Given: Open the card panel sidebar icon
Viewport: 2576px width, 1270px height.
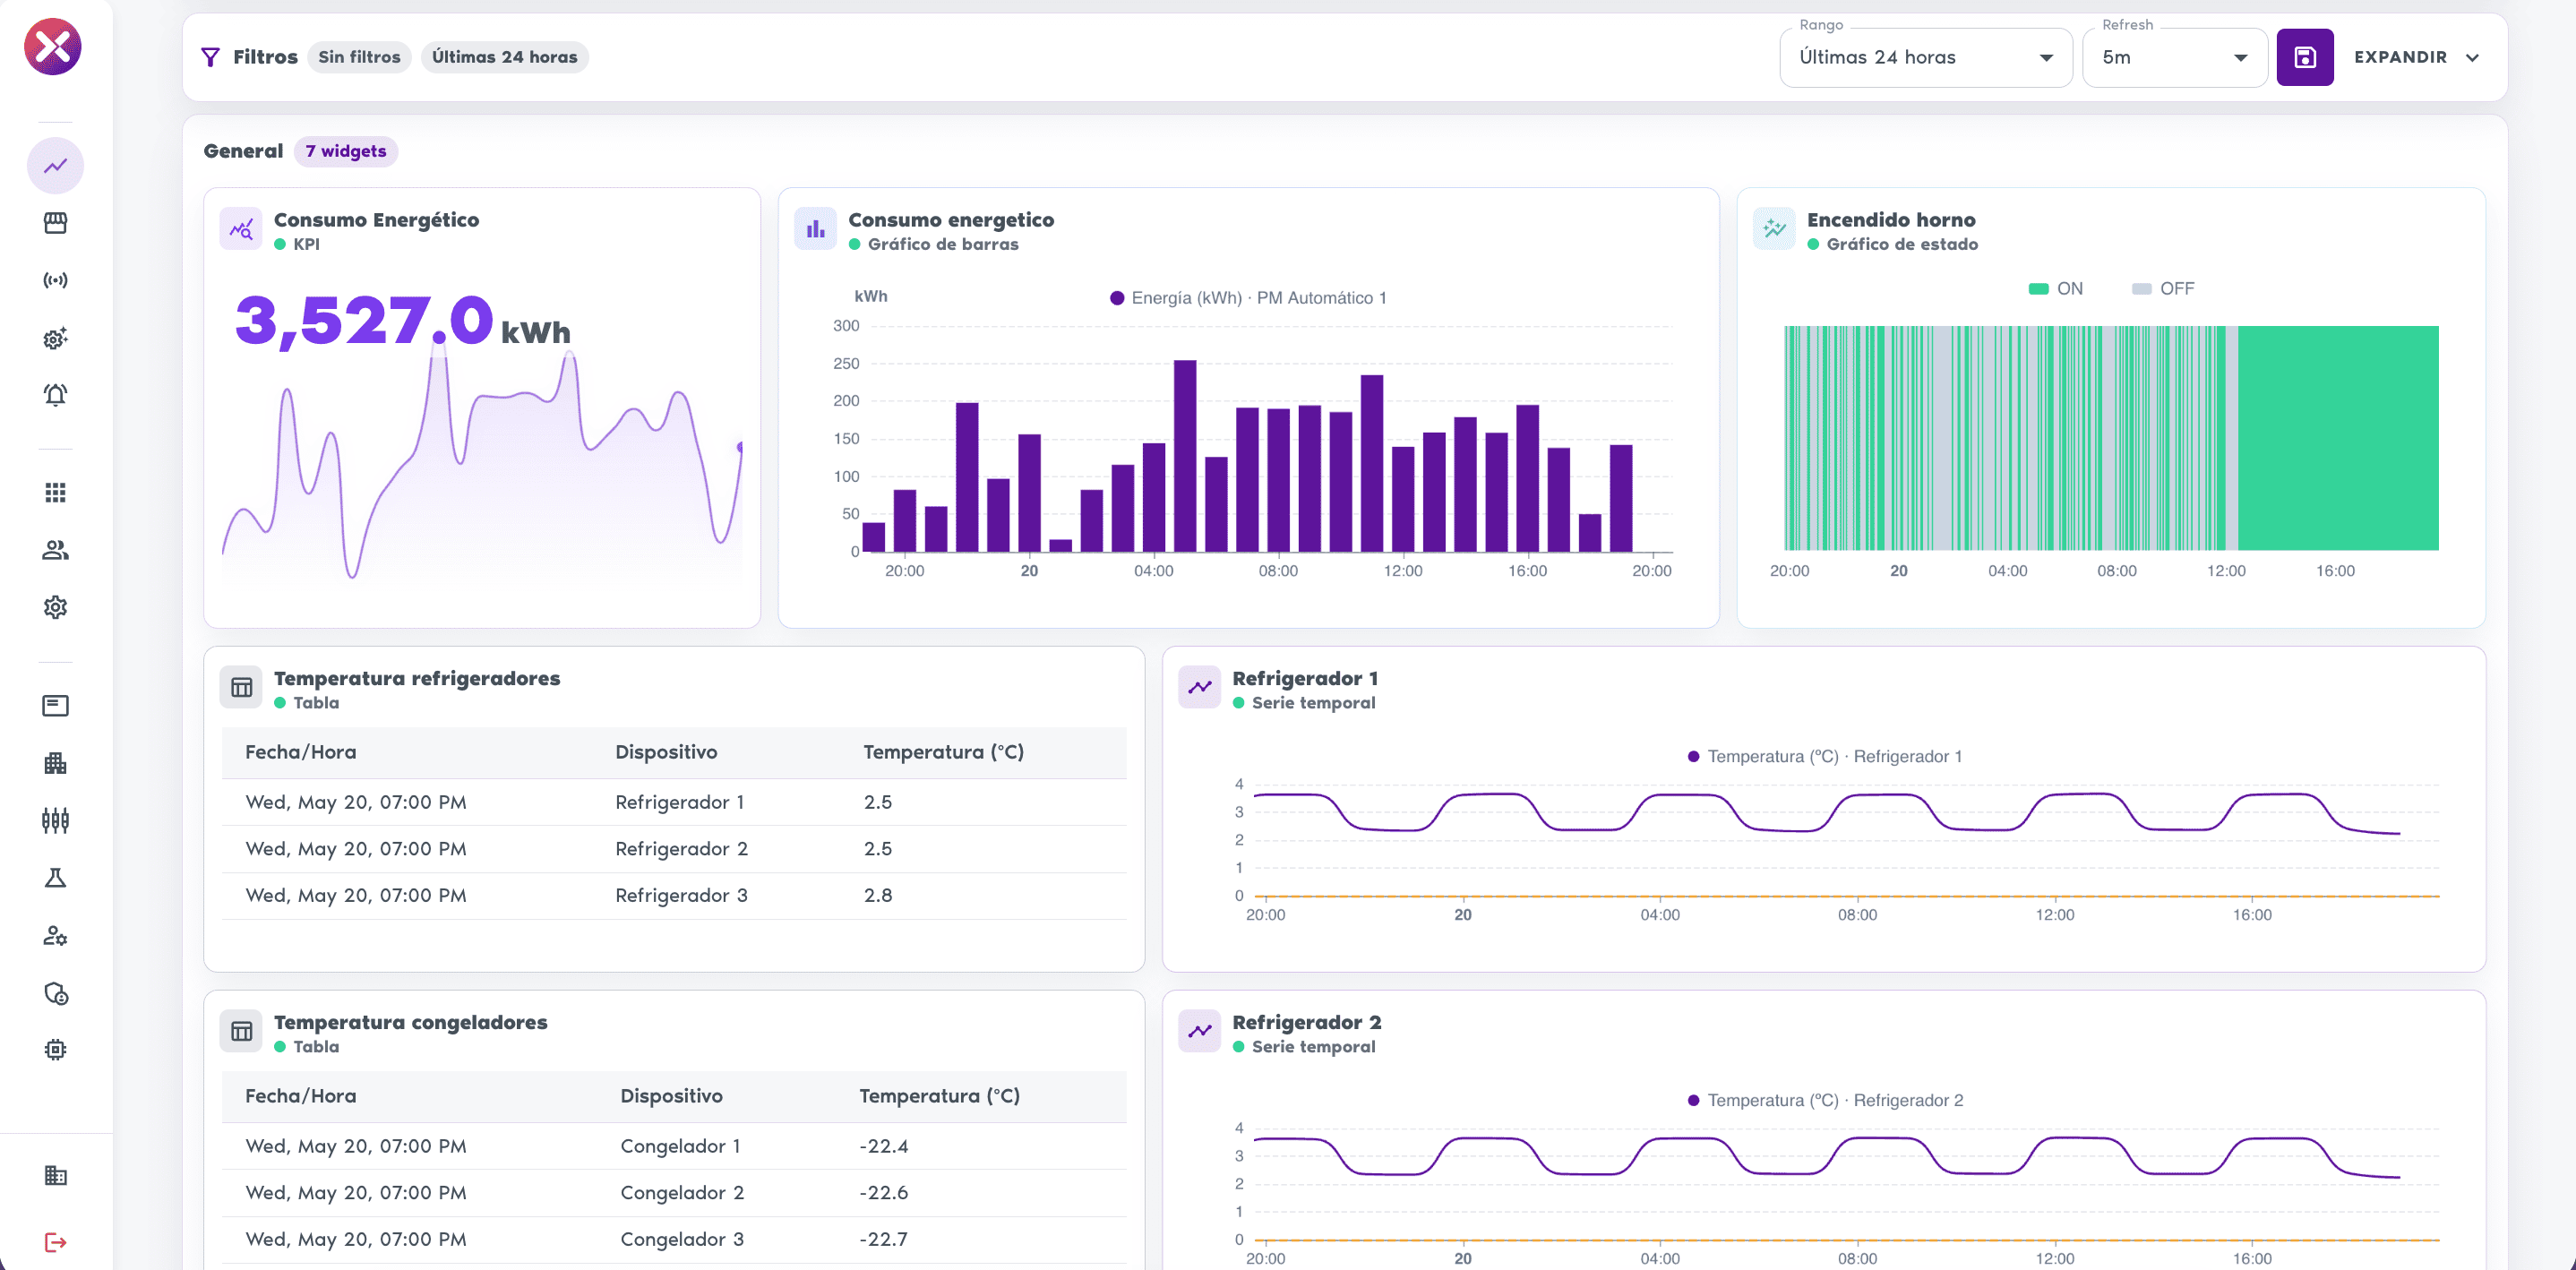Looking at the screenshot, I should (56, 706).
